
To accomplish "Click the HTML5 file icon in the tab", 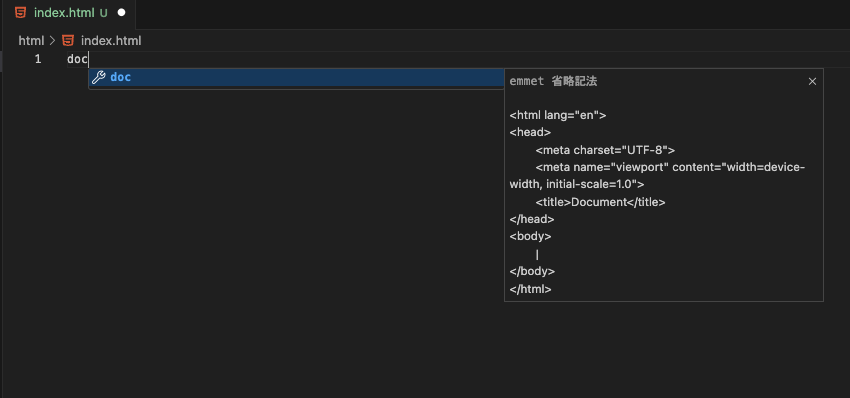I will [x=21, y=12].
